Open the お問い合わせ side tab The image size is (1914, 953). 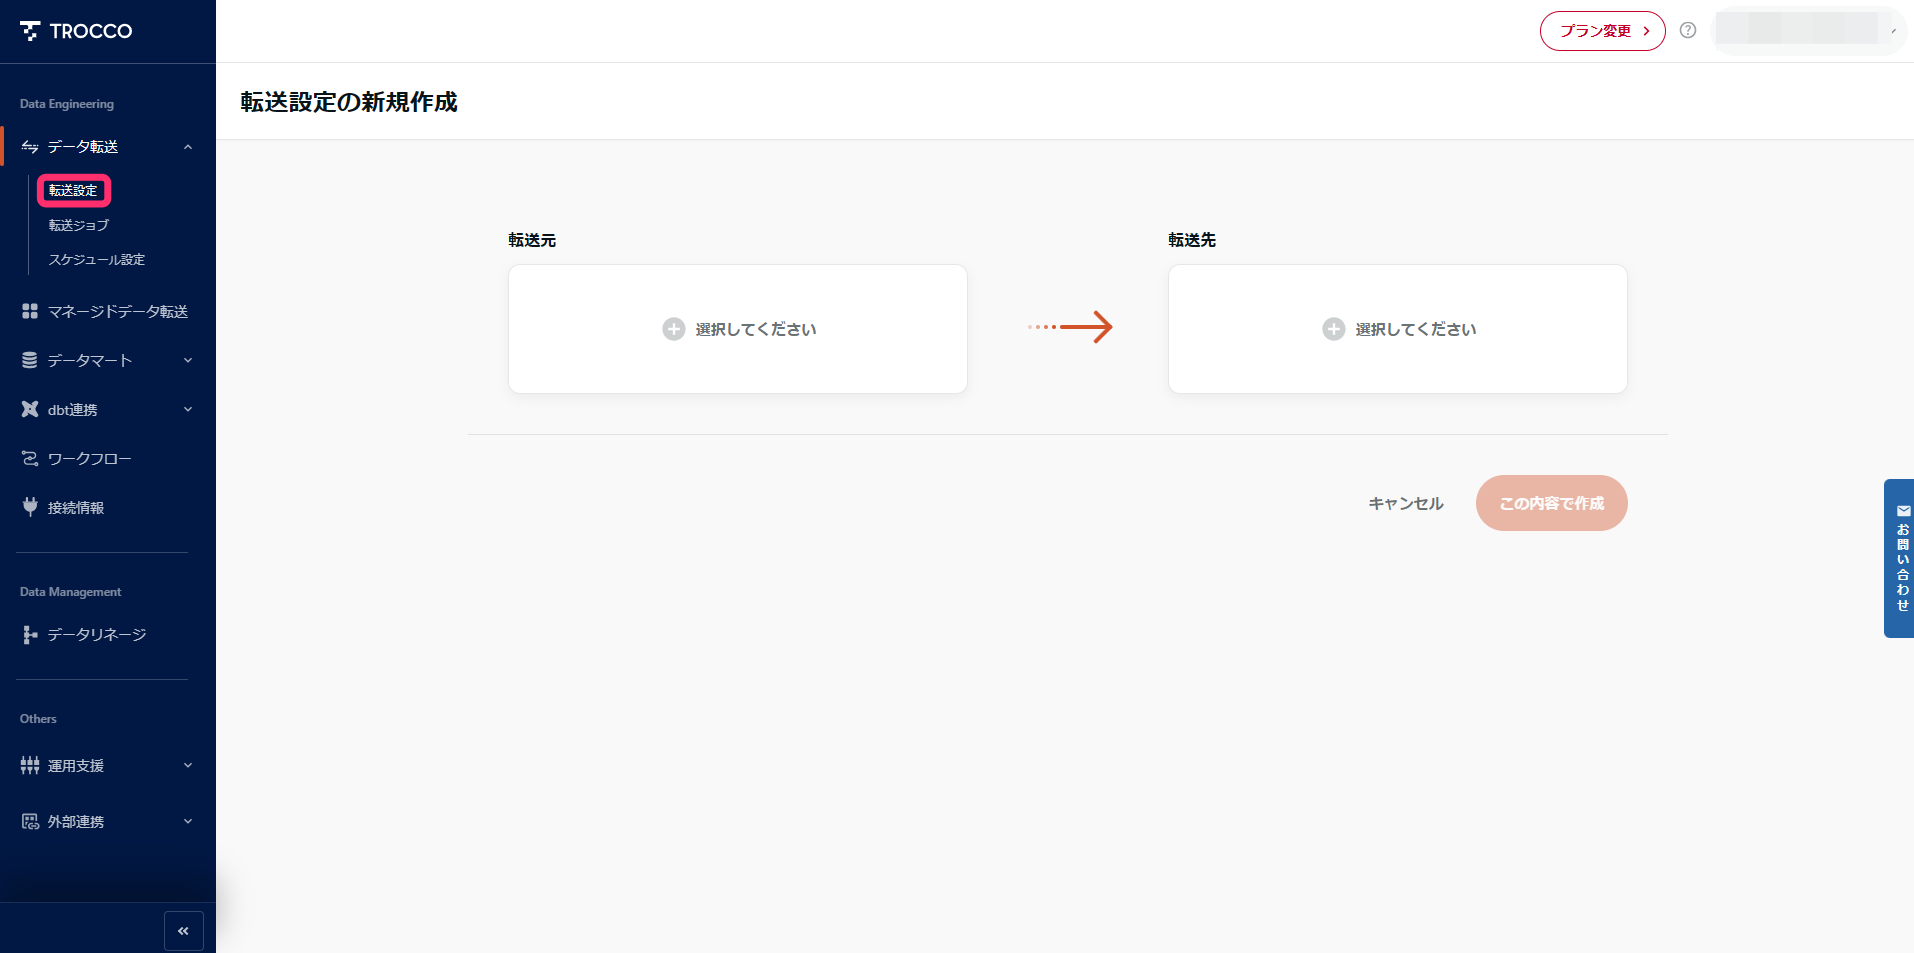pos(1900,558)
